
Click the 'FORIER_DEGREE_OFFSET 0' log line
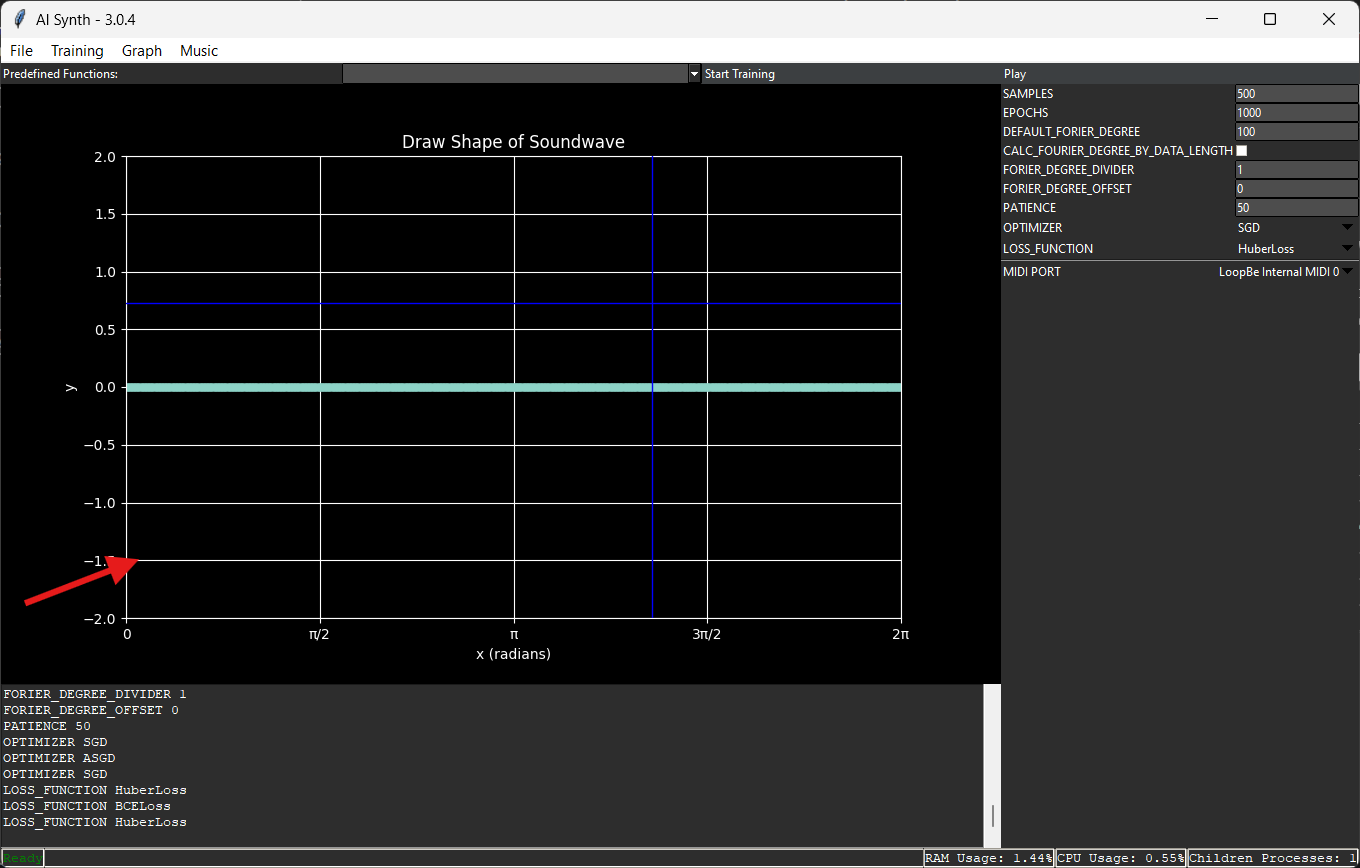pos(91,710)
